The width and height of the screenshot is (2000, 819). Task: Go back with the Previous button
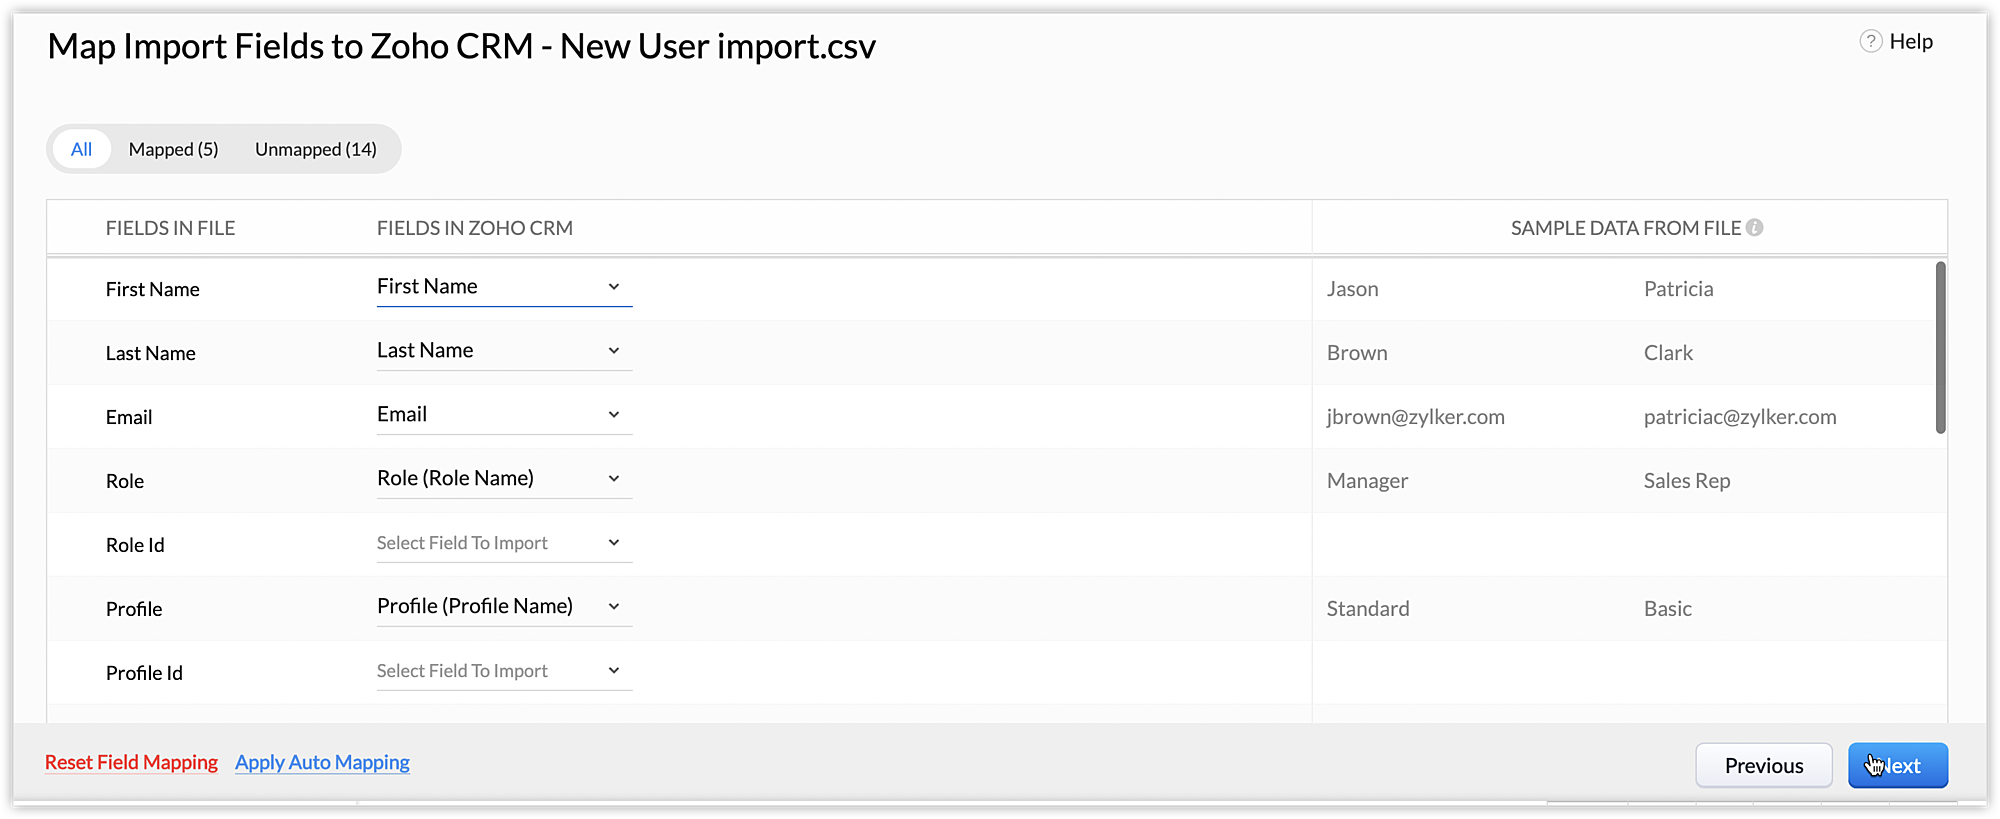click(1764, 765)
